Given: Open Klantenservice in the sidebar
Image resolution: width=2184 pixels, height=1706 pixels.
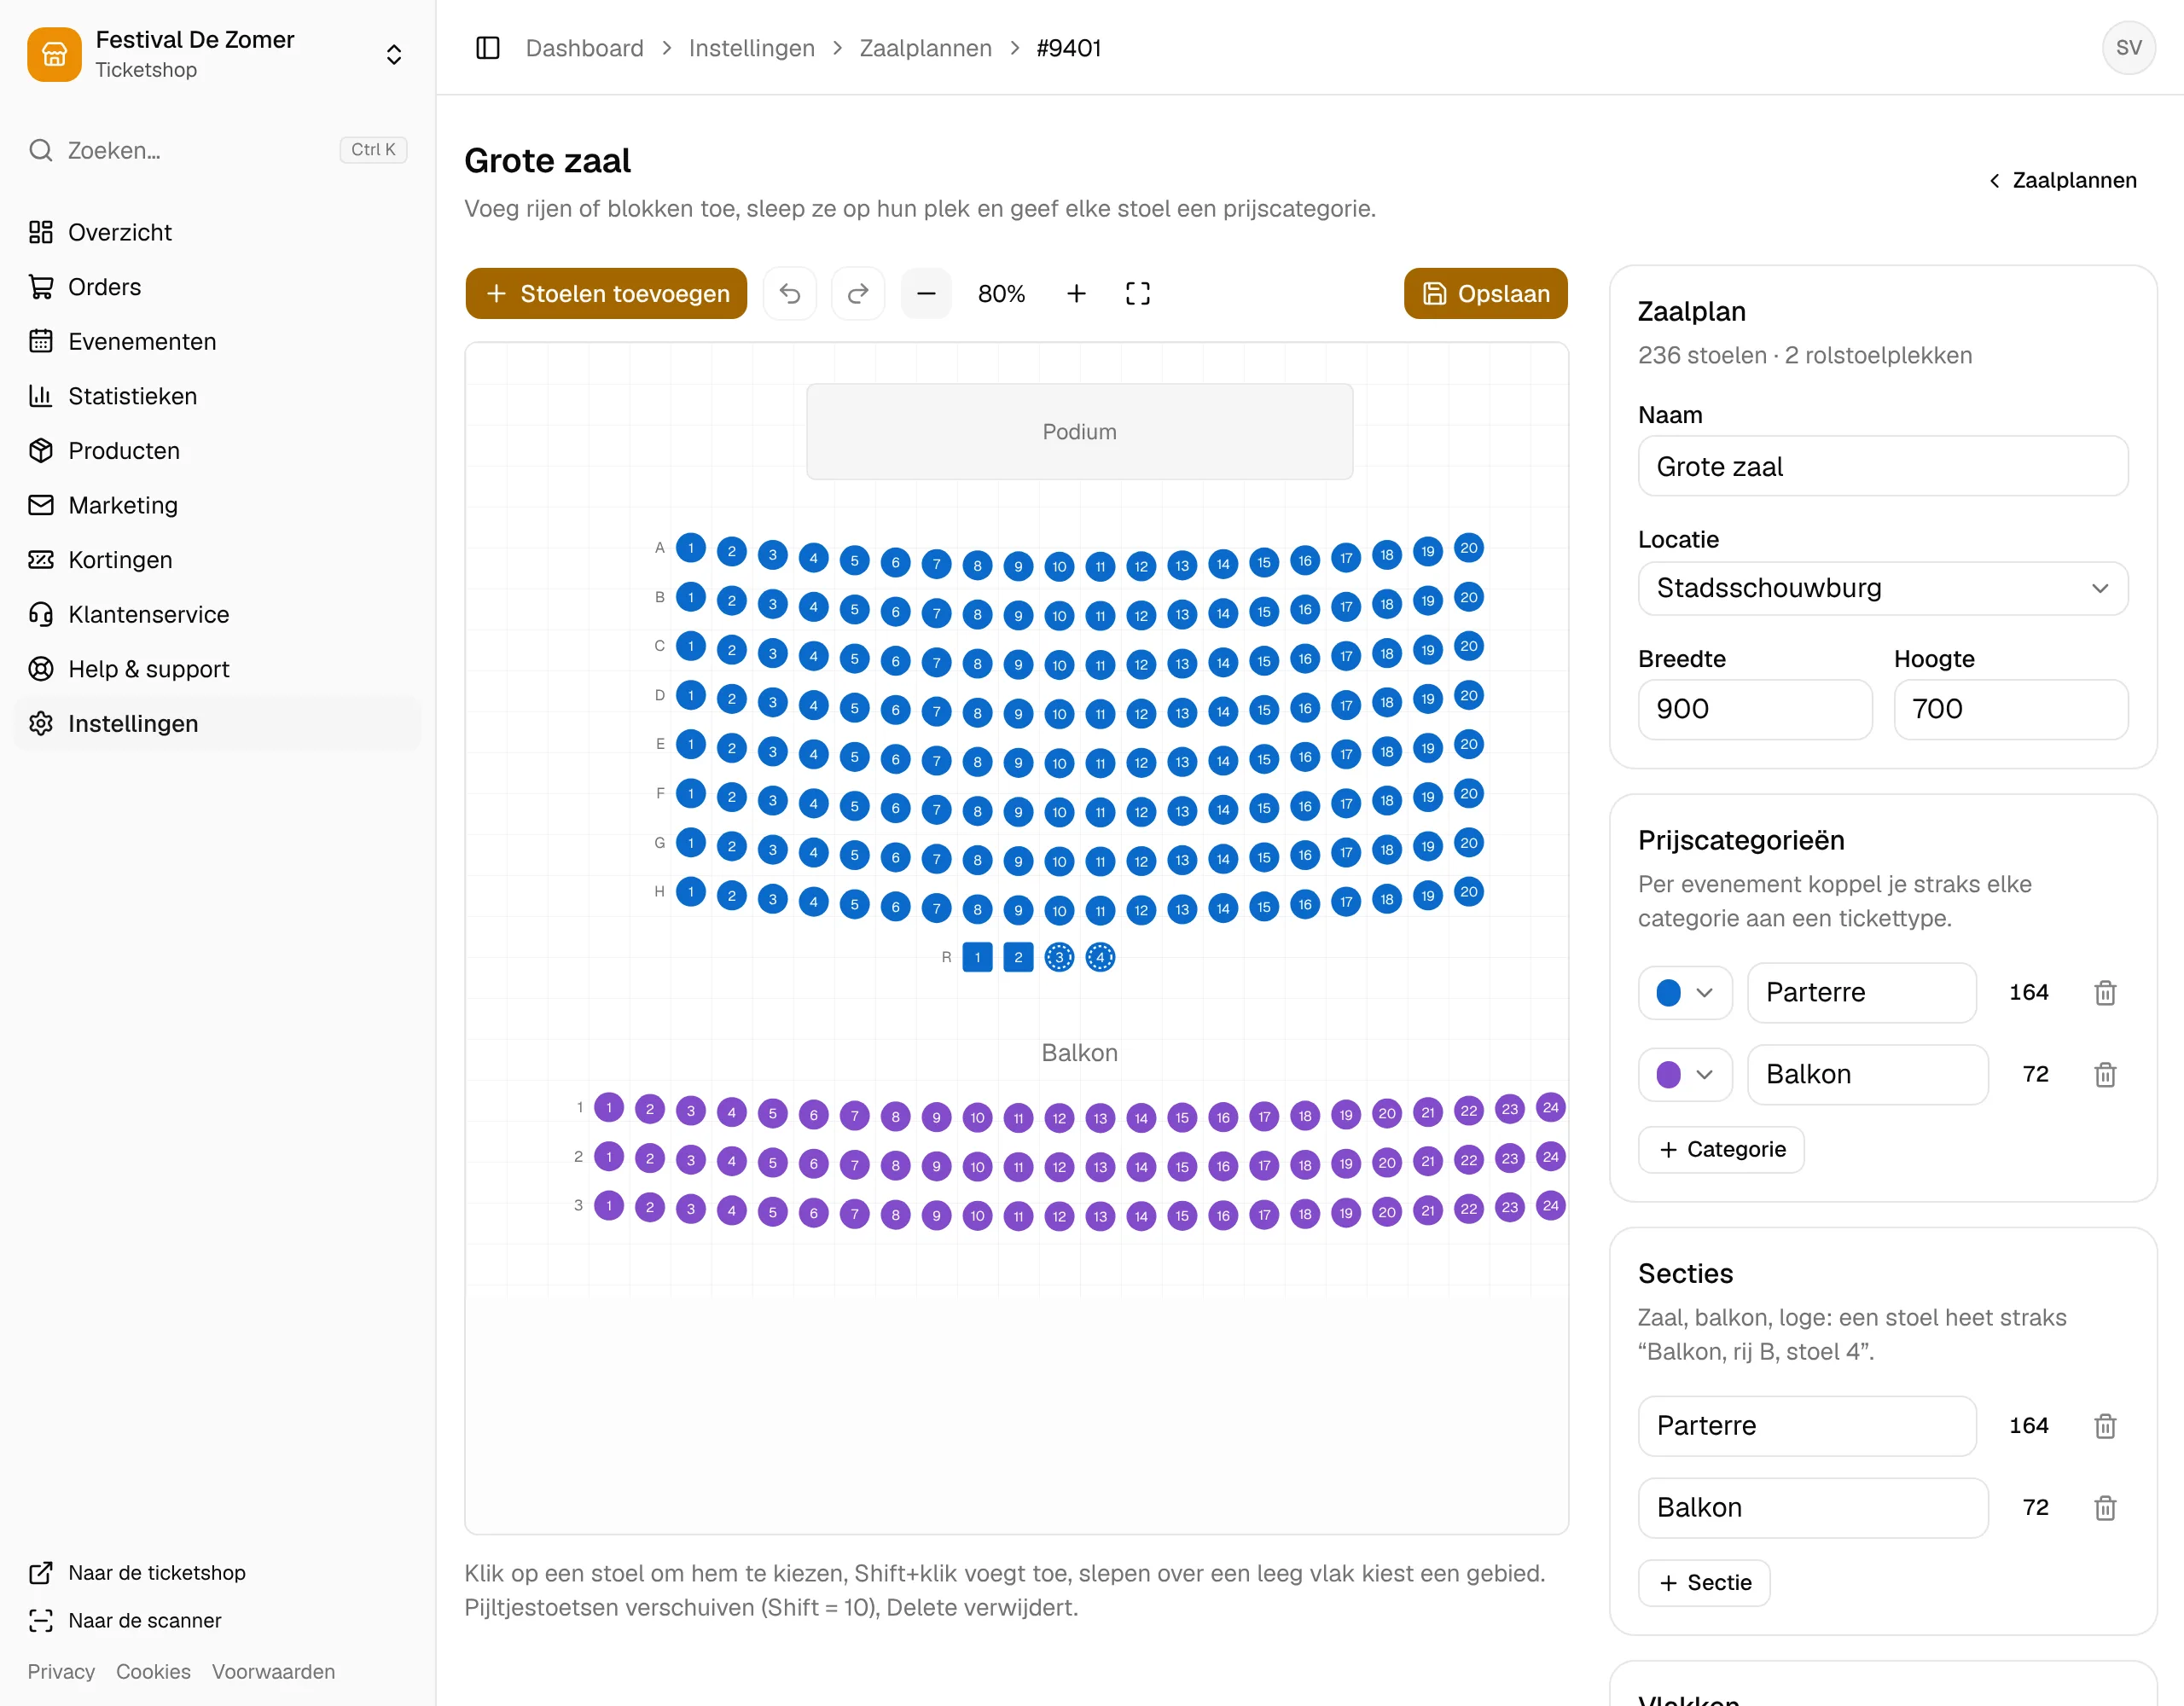Looking at the screenshot, I should coord(217,614).
